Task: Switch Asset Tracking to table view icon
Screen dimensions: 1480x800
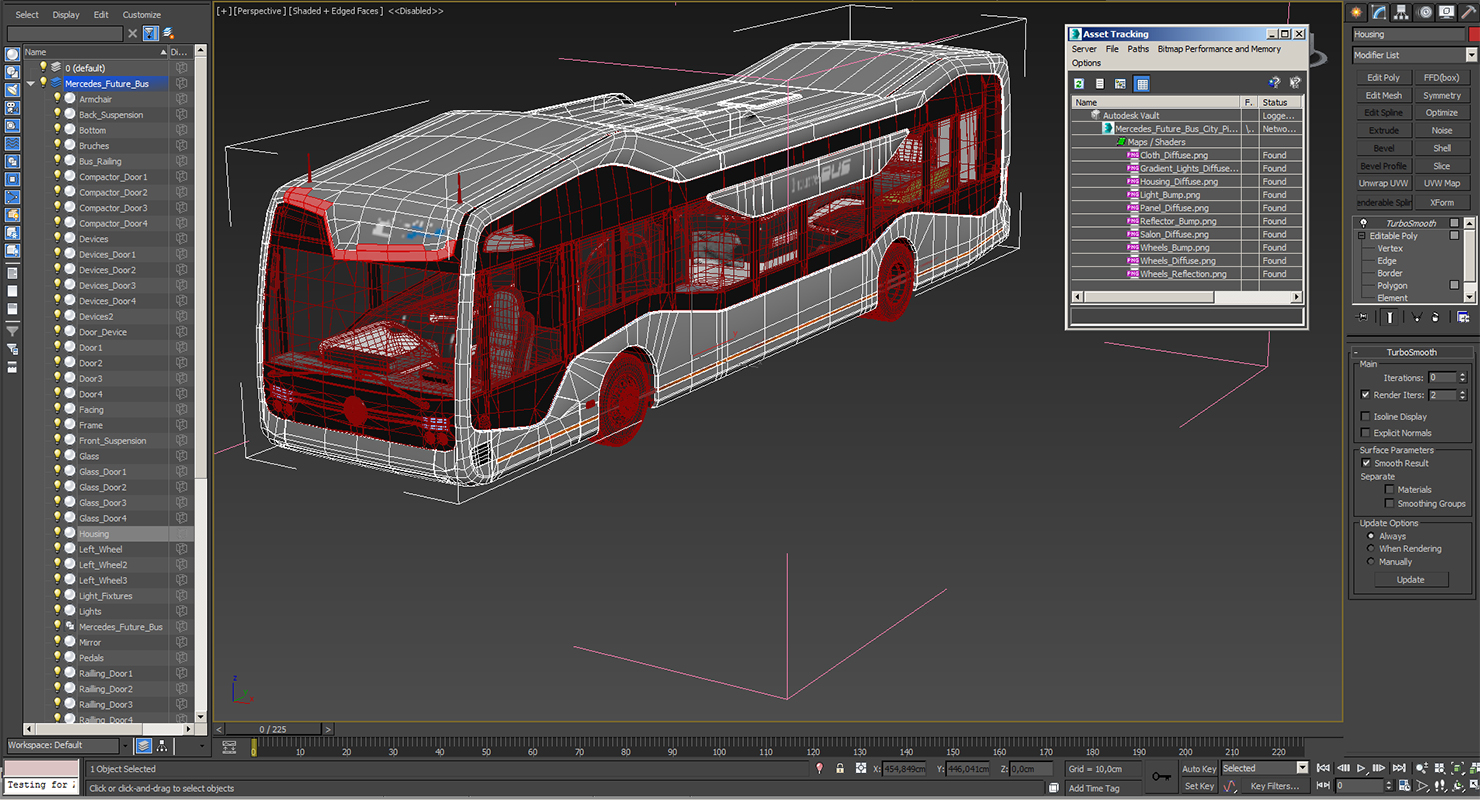Action: tap(1142, 84)
